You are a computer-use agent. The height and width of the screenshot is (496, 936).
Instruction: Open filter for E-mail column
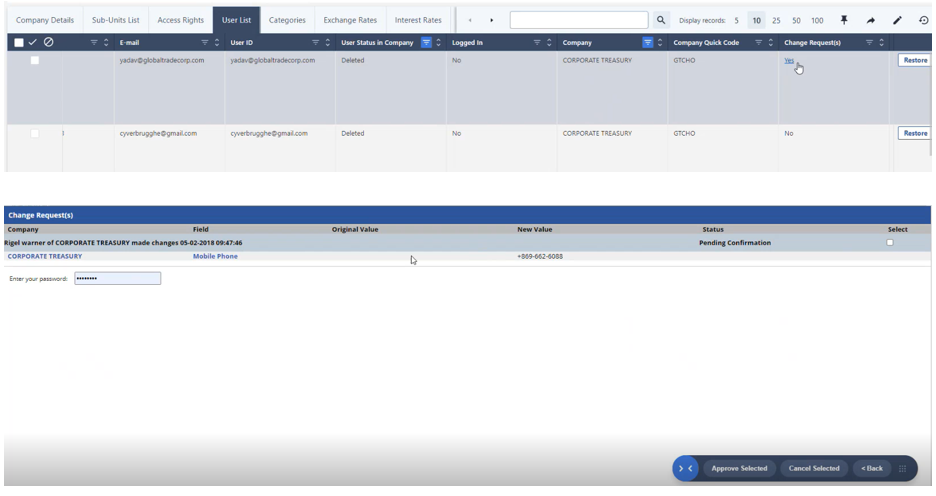click(x=205, y=42)
